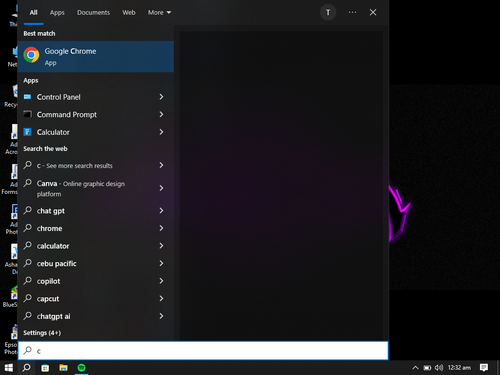Image resolution: width=500 pixels, height=375 pixels.
Task: Expand Control Panel result arrow
Action: [x=161, y=97]
